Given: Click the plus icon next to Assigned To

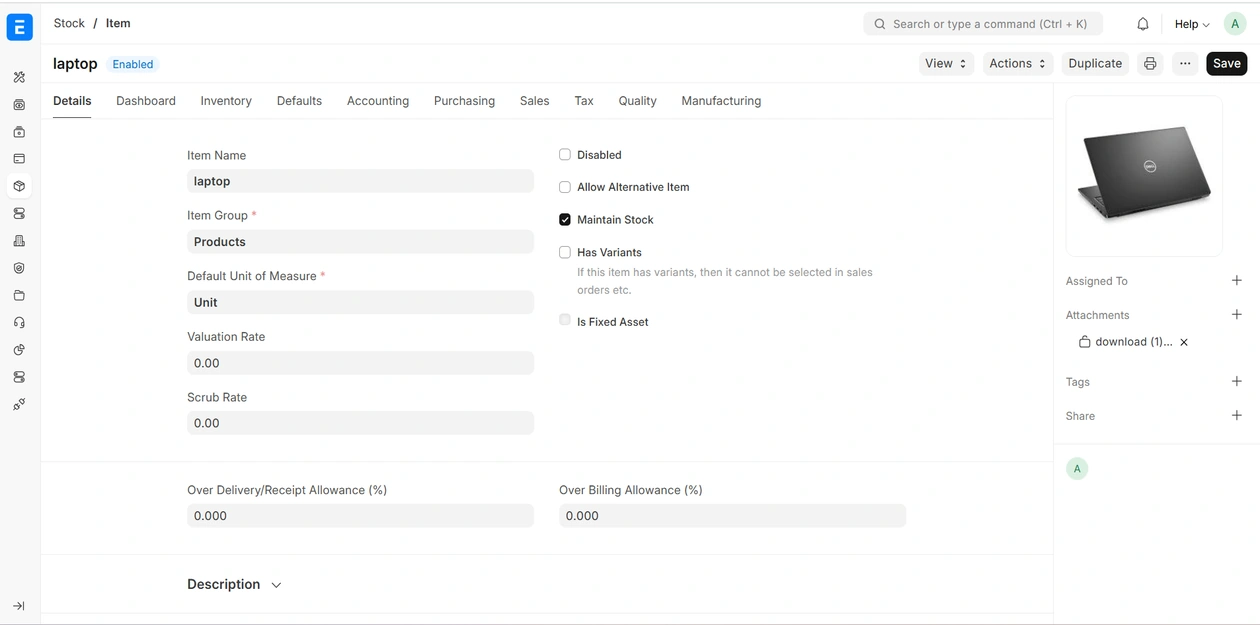Looking at the screenshot, I should (1236, 281).
